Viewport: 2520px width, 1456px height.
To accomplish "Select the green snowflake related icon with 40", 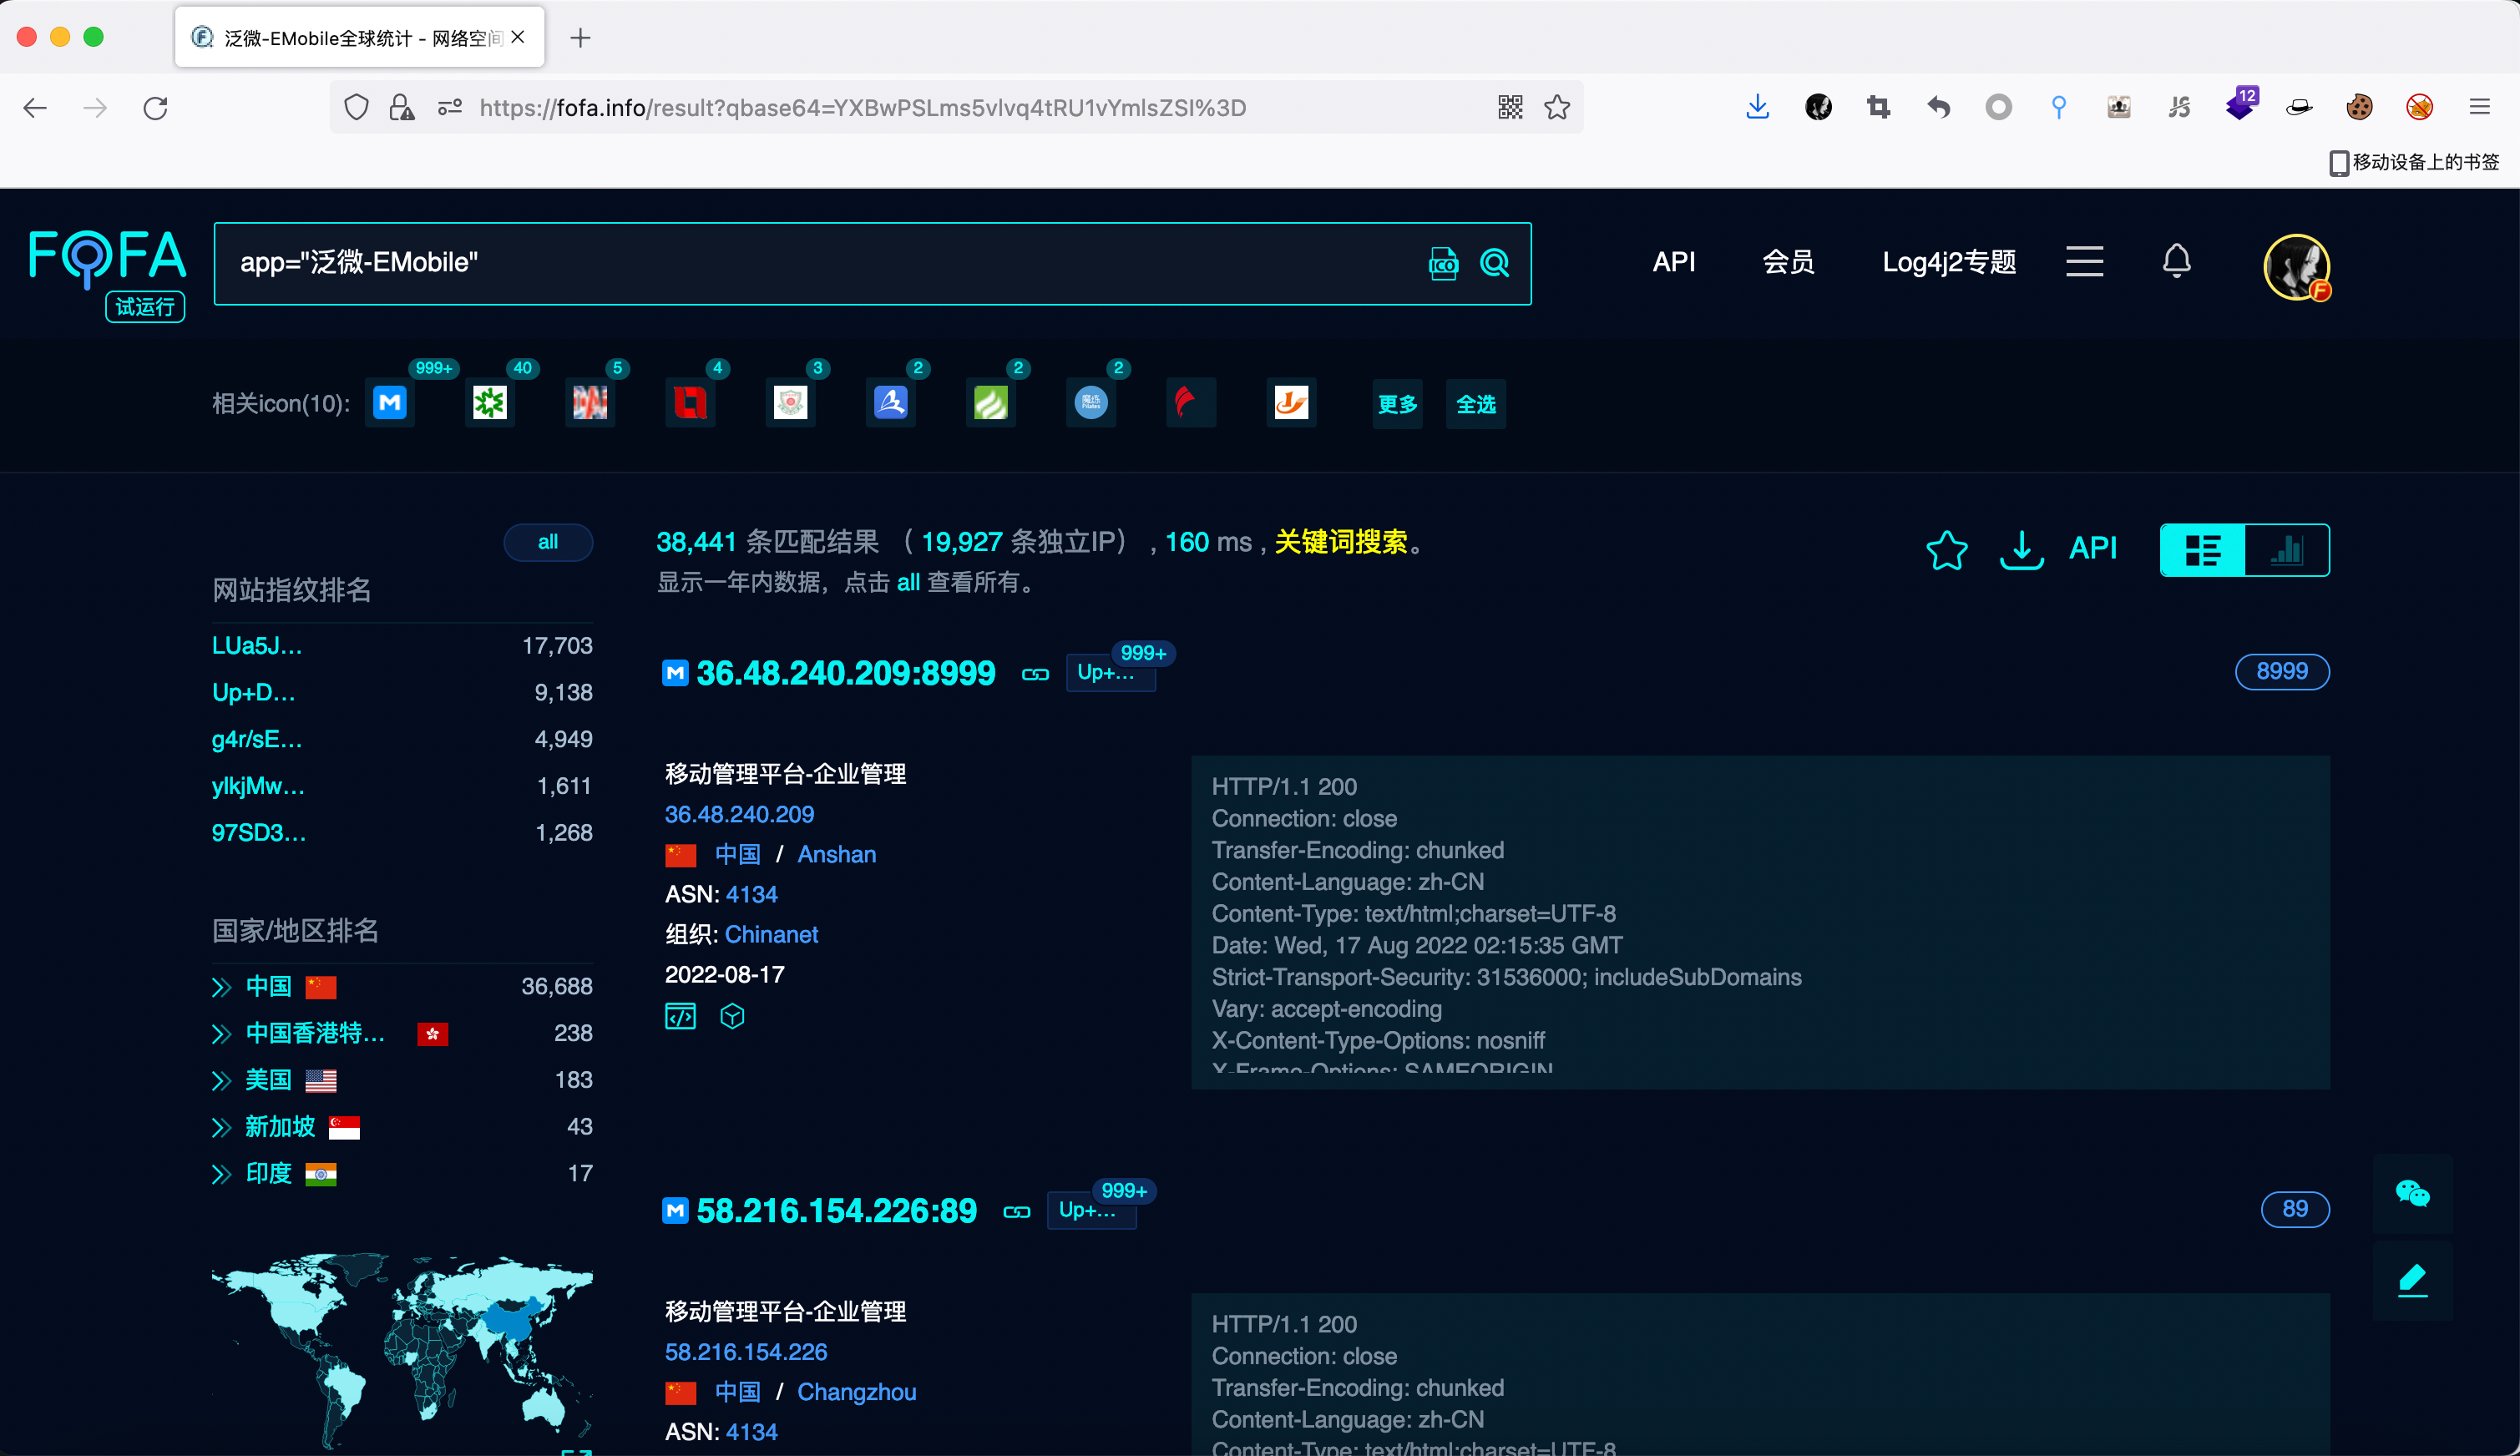I will (x=490, y=403).
